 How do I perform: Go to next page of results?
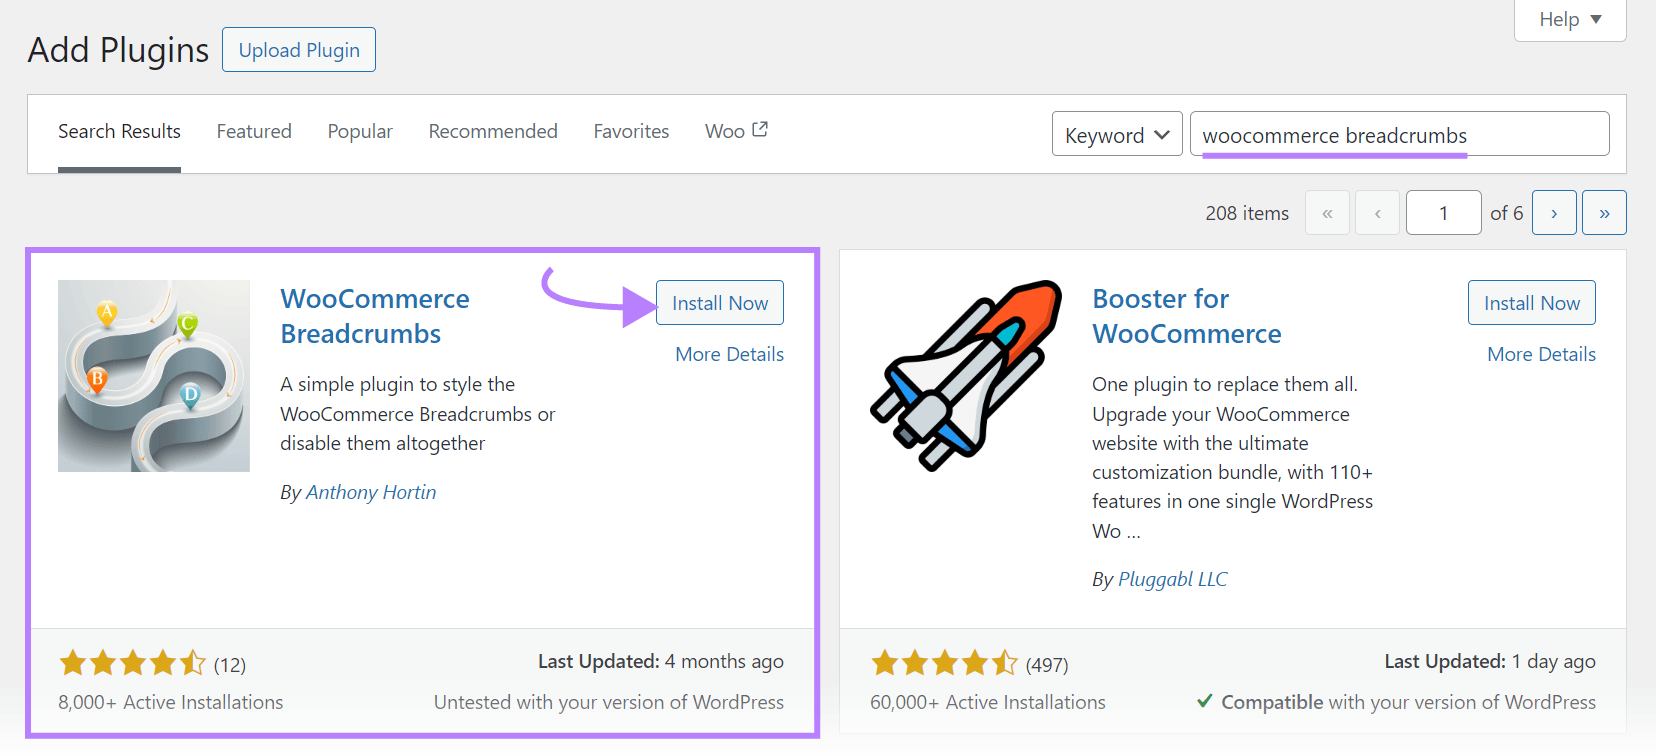1554,213
